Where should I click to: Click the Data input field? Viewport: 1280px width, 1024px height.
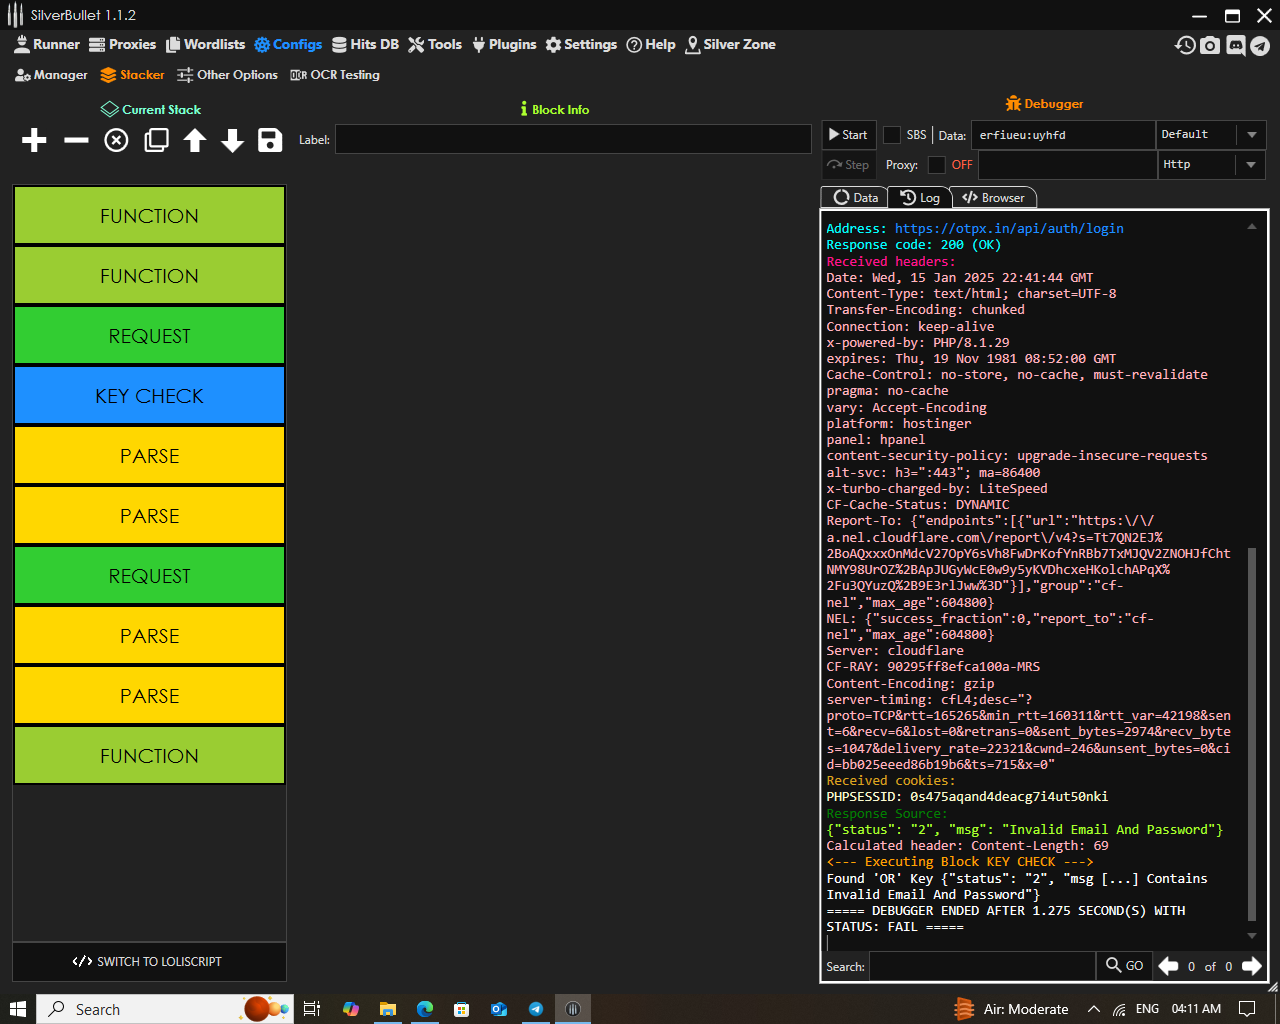pyautogui.click(x=1064, y=135)
